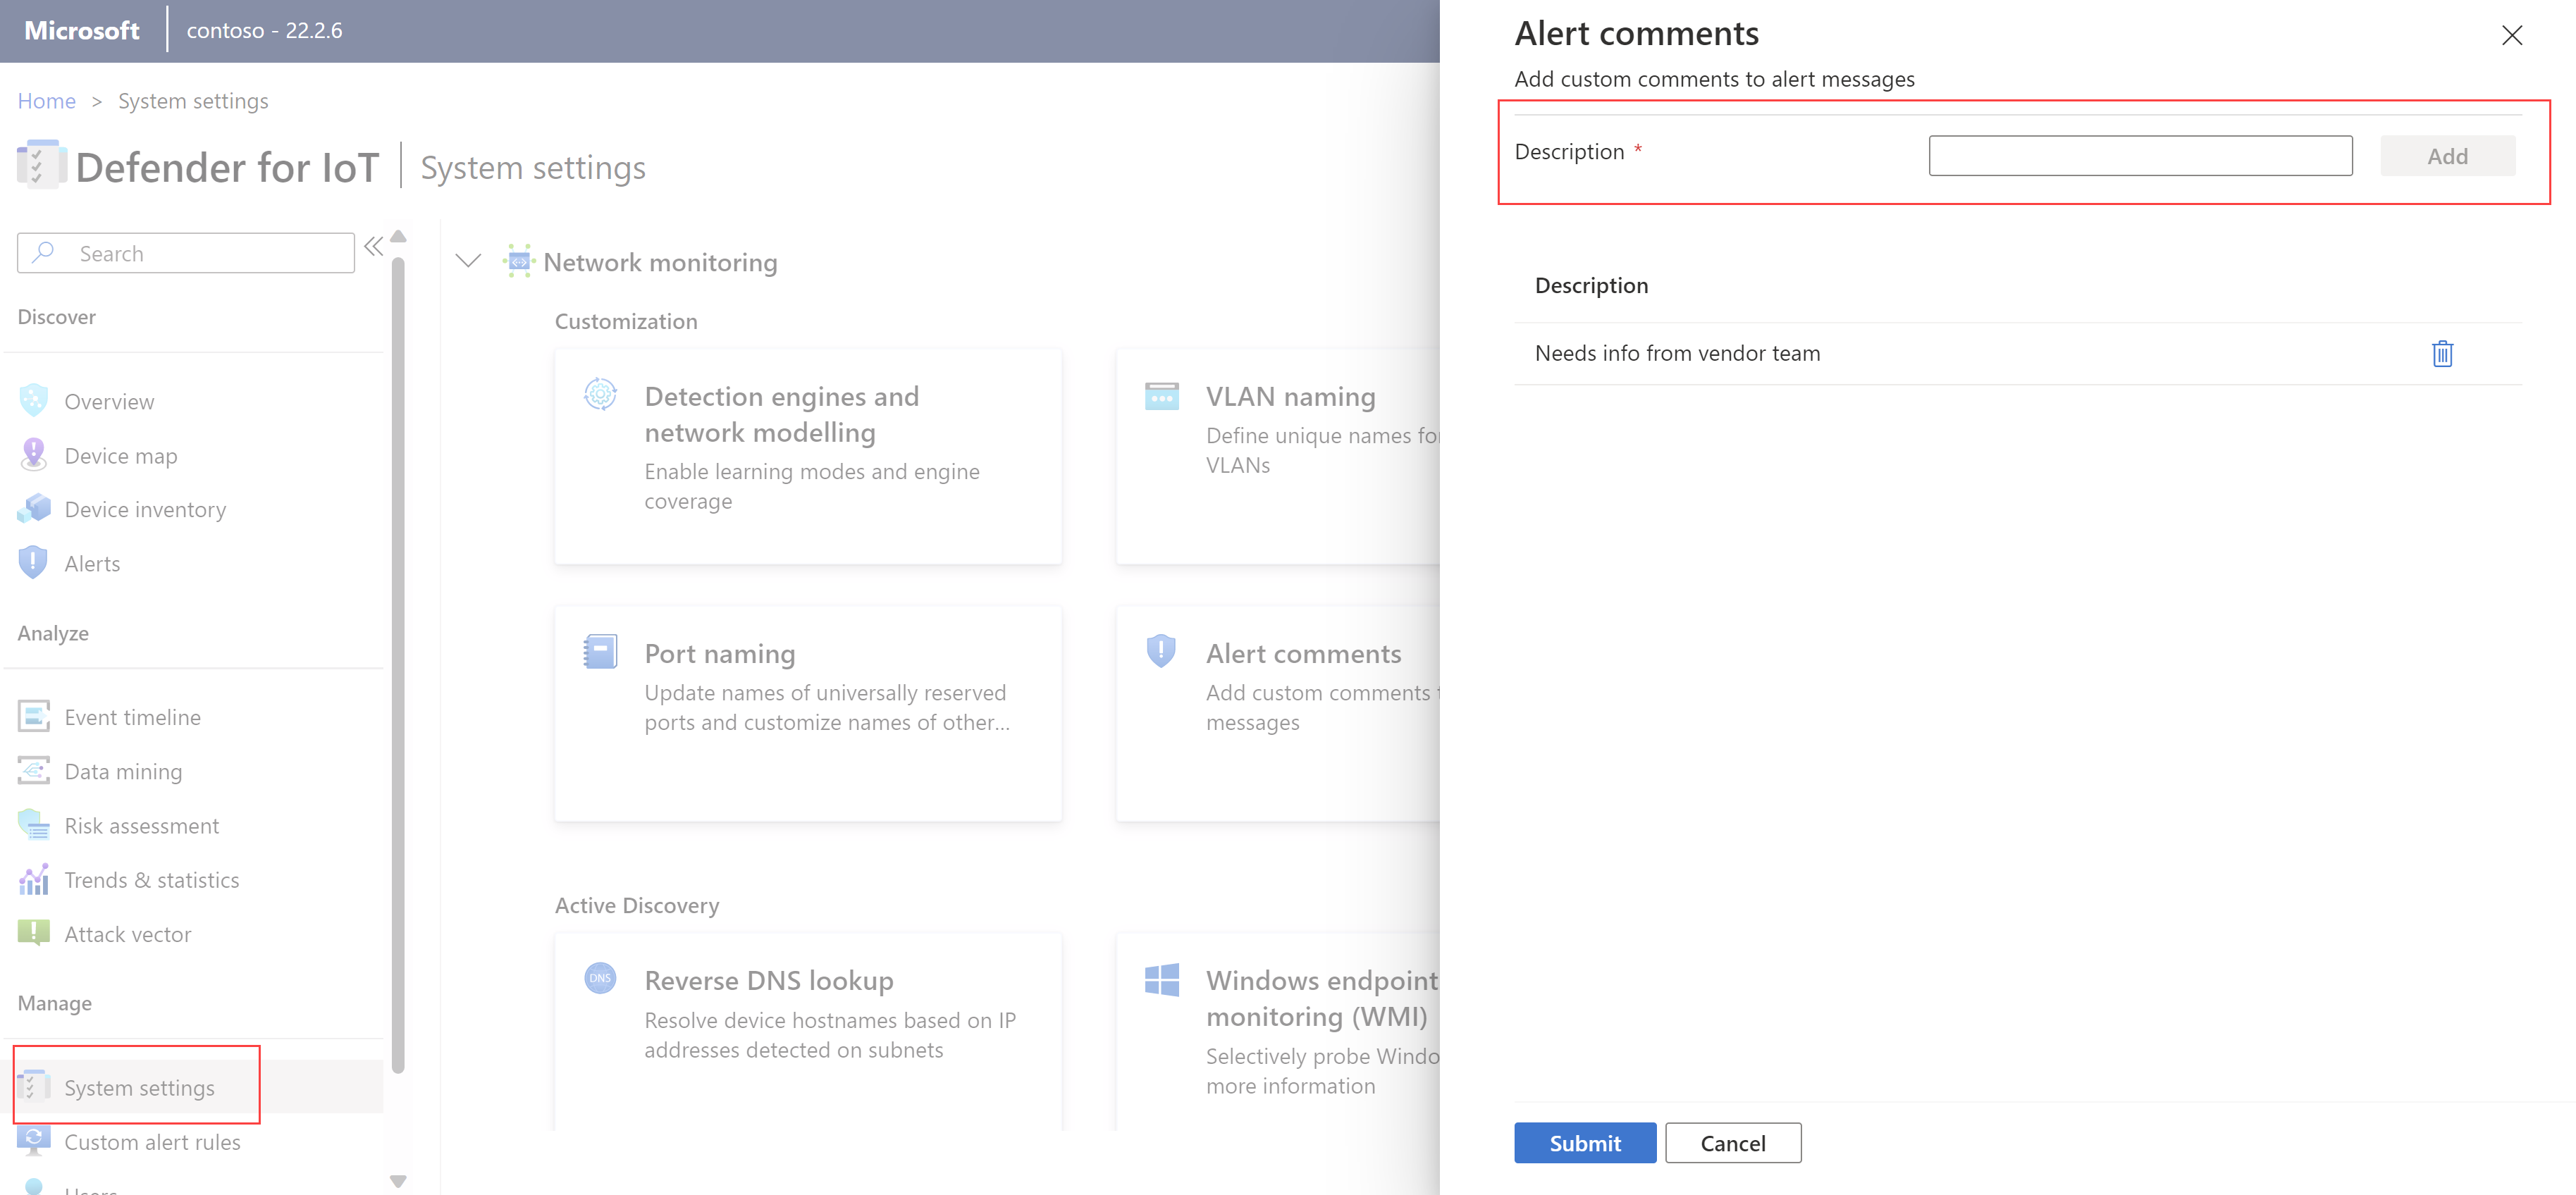Click Cancel to discard changes
2576x1195 pixels.
click(x=1735, y=1141)
